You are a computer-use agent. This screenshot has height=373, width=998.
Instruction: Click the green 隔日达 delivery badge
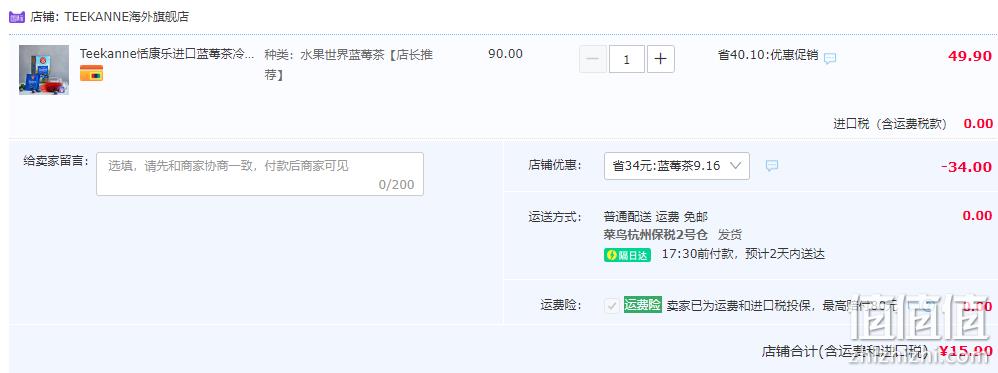tap(628, 255)
